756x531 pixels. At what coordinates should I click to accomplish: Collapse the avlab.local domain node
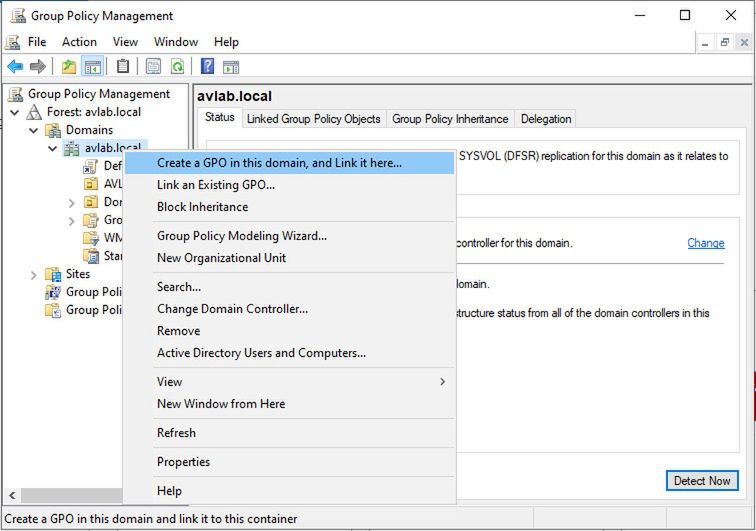(53, 149)
